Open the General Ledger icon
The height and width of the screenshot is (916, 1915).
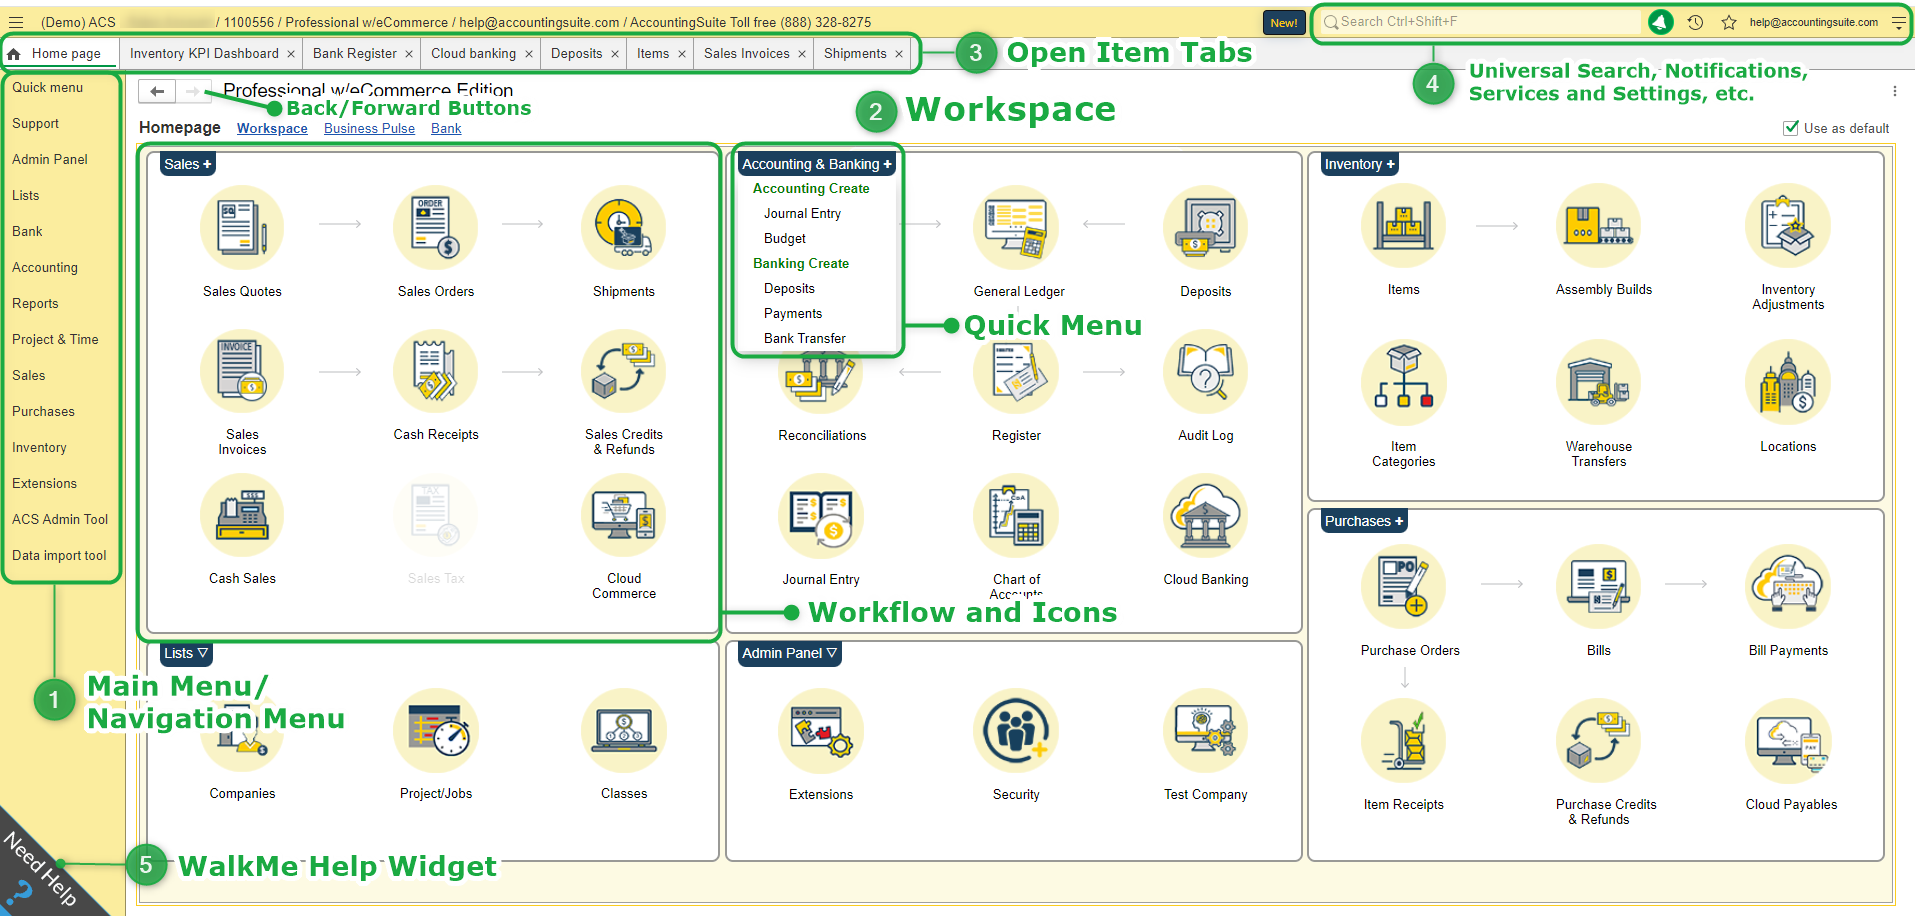1016,229
